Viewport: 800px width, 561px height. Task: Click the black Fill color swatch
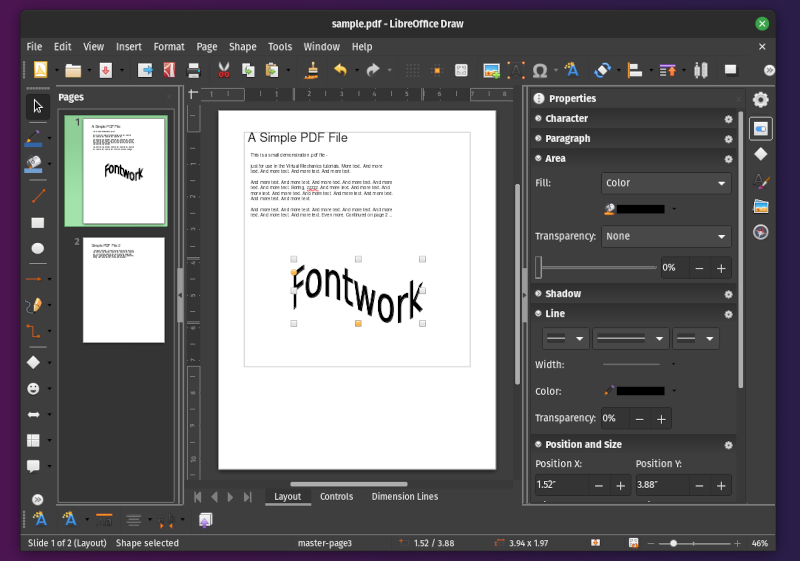[640, 209]
